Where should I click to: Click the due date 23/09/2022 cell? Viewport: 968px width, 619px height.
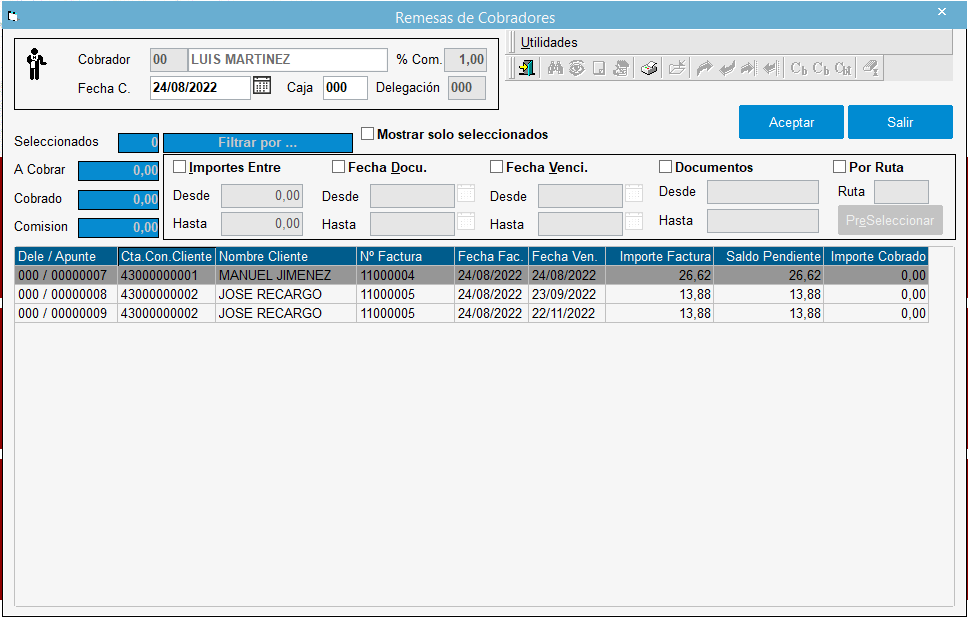pyautogui.click(x=567, y=294)
